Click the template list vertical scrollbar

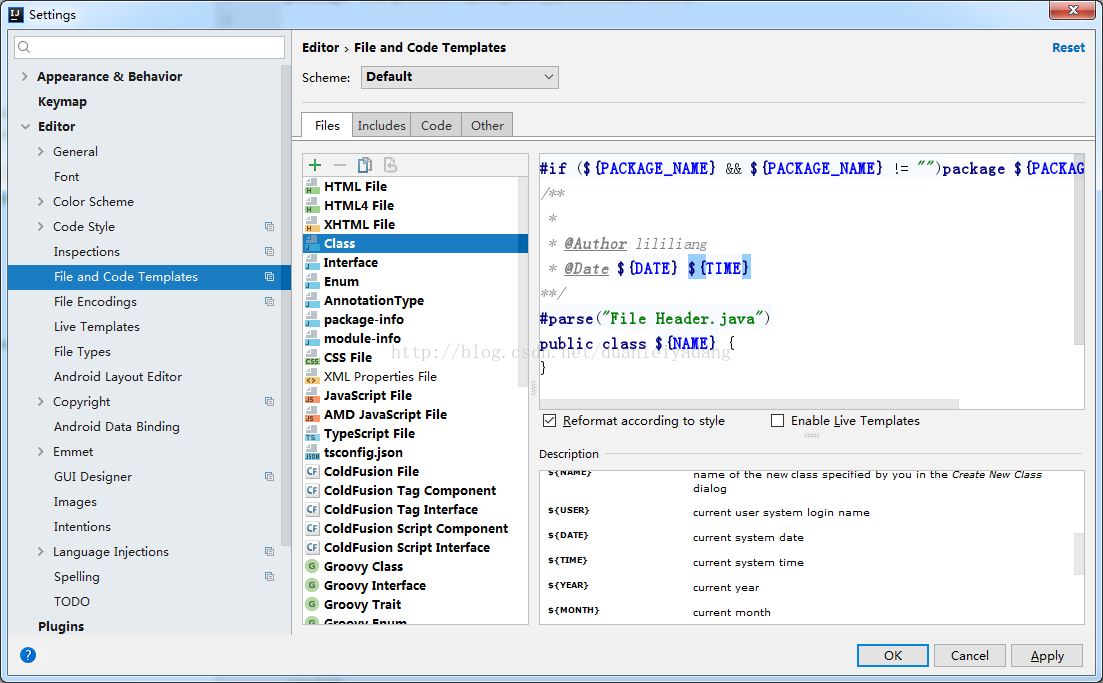click(523, 281)
